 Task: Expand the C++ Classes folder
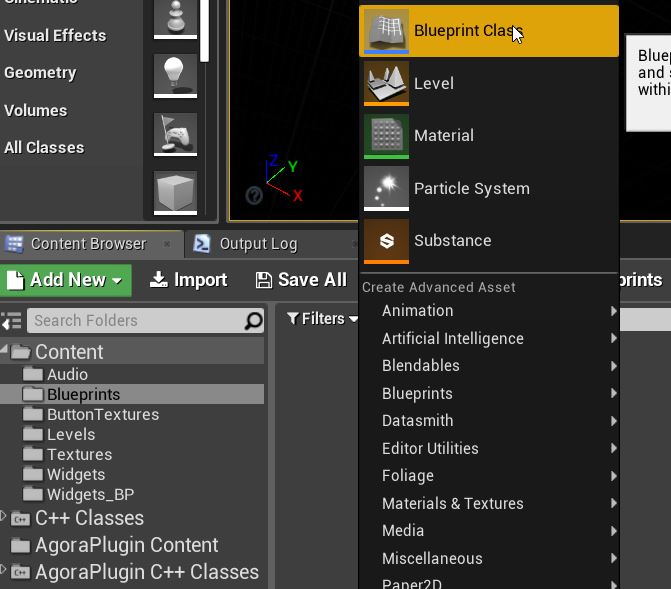3,515
